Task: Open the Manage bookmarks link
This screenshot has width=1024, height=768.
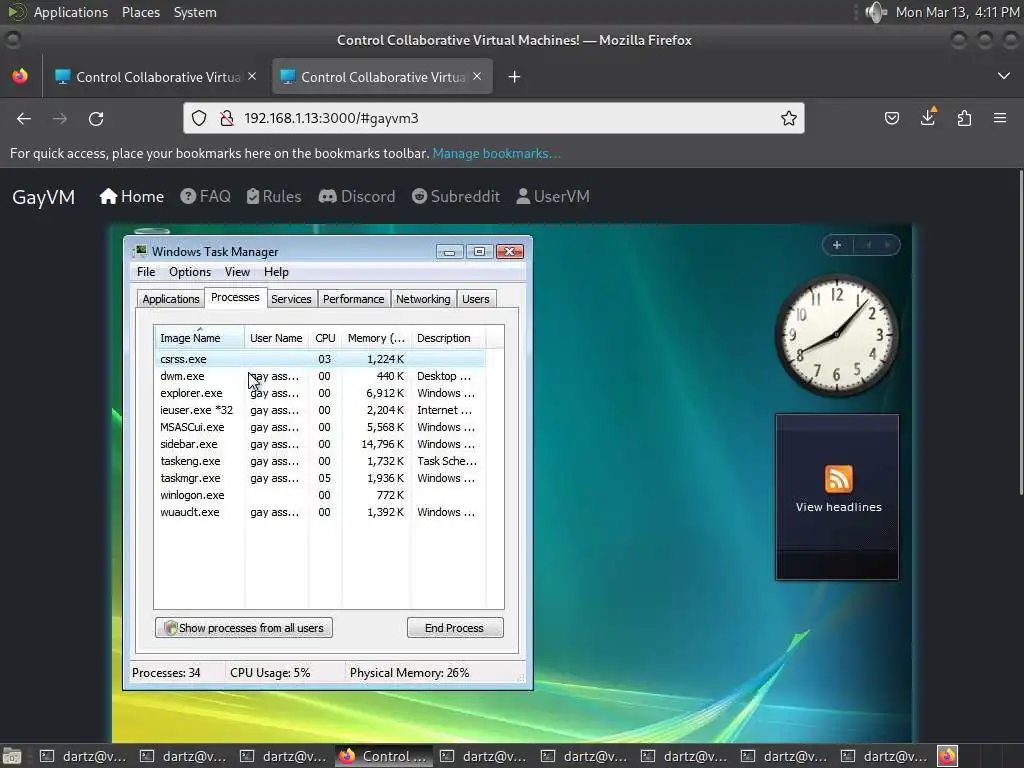Action: 496,153
